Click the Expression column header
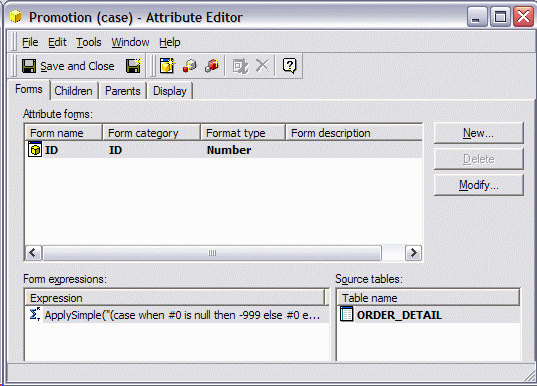537x386 pixels. pos(175,298)
